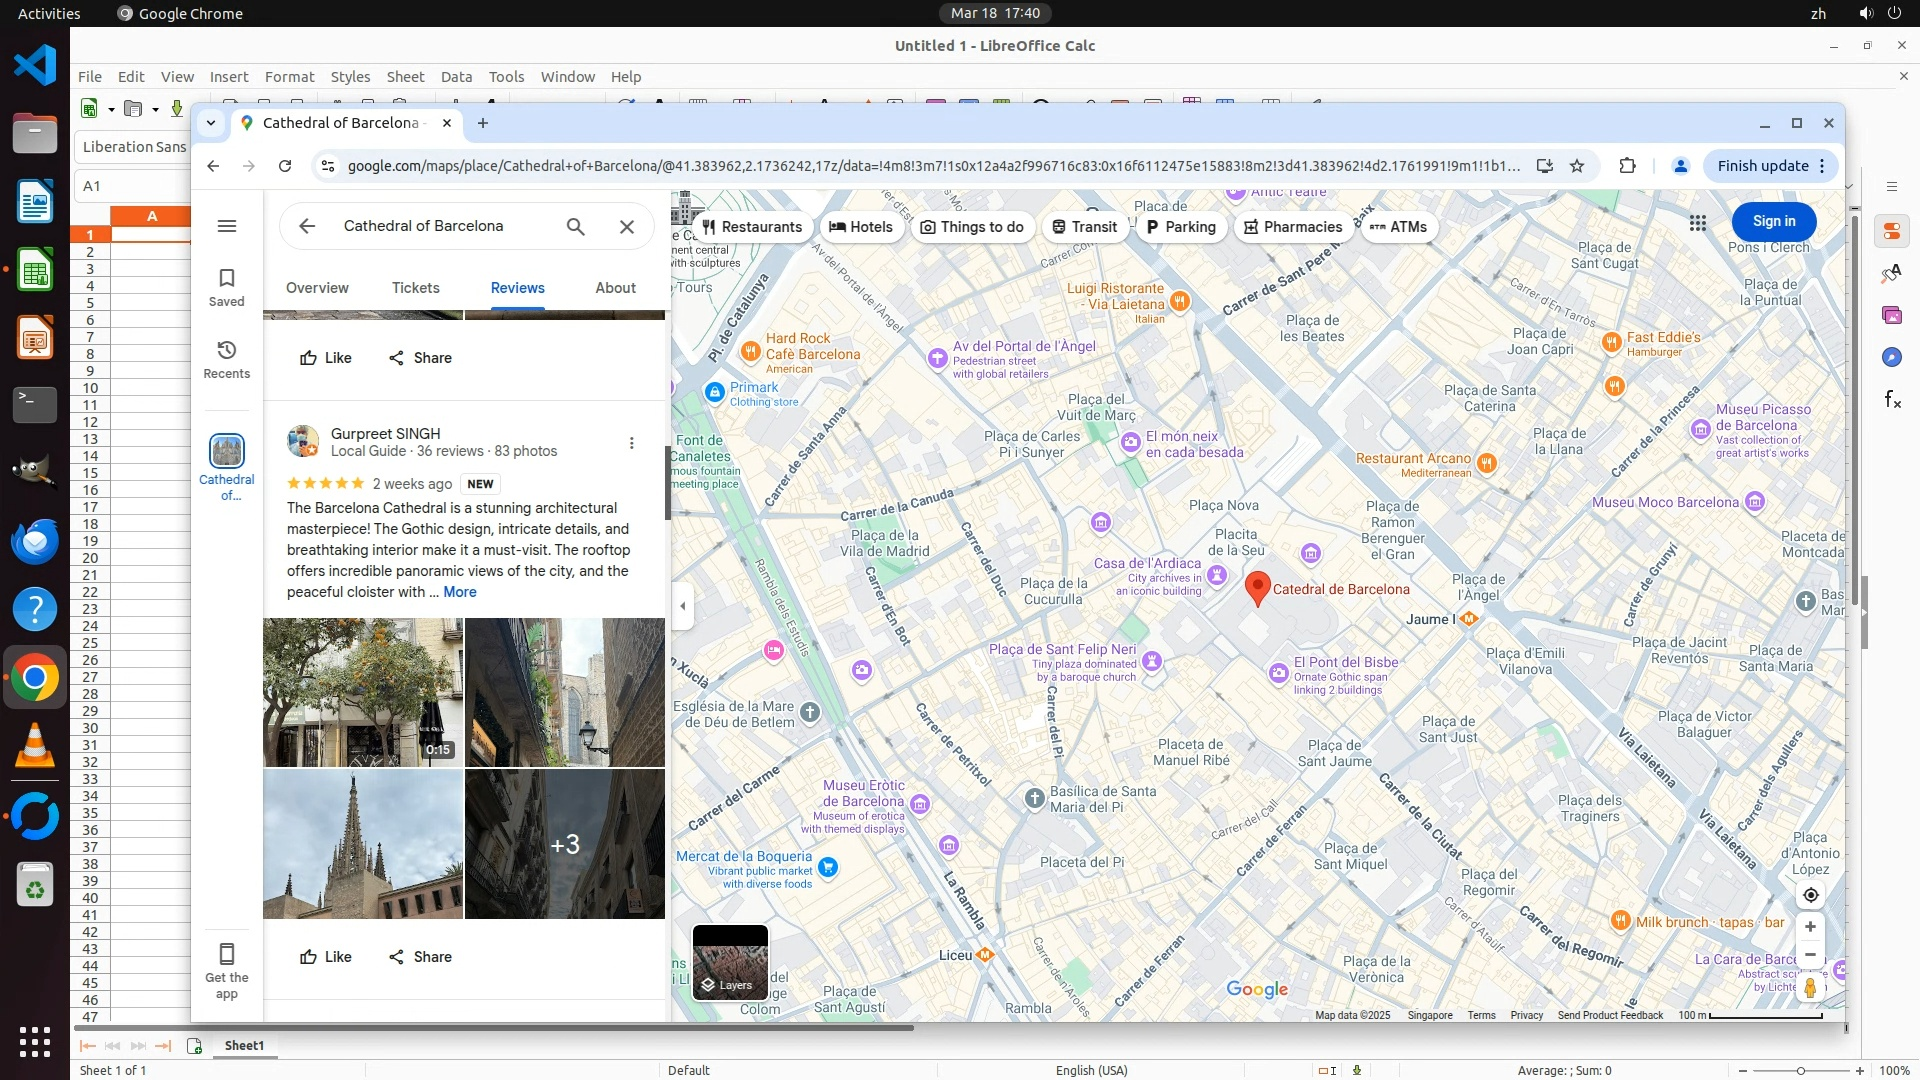Click the Google Maps hamburger menu icon
The image size is (1920, 1080).
(227, 226)
